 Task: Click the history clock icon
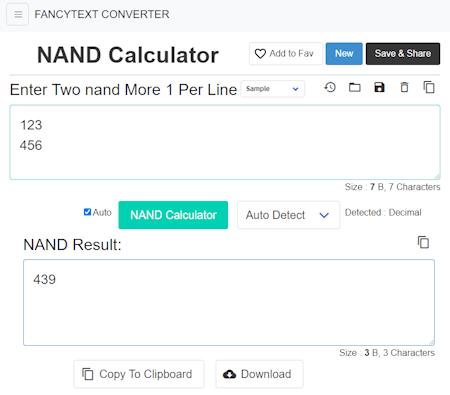[330, 88]
